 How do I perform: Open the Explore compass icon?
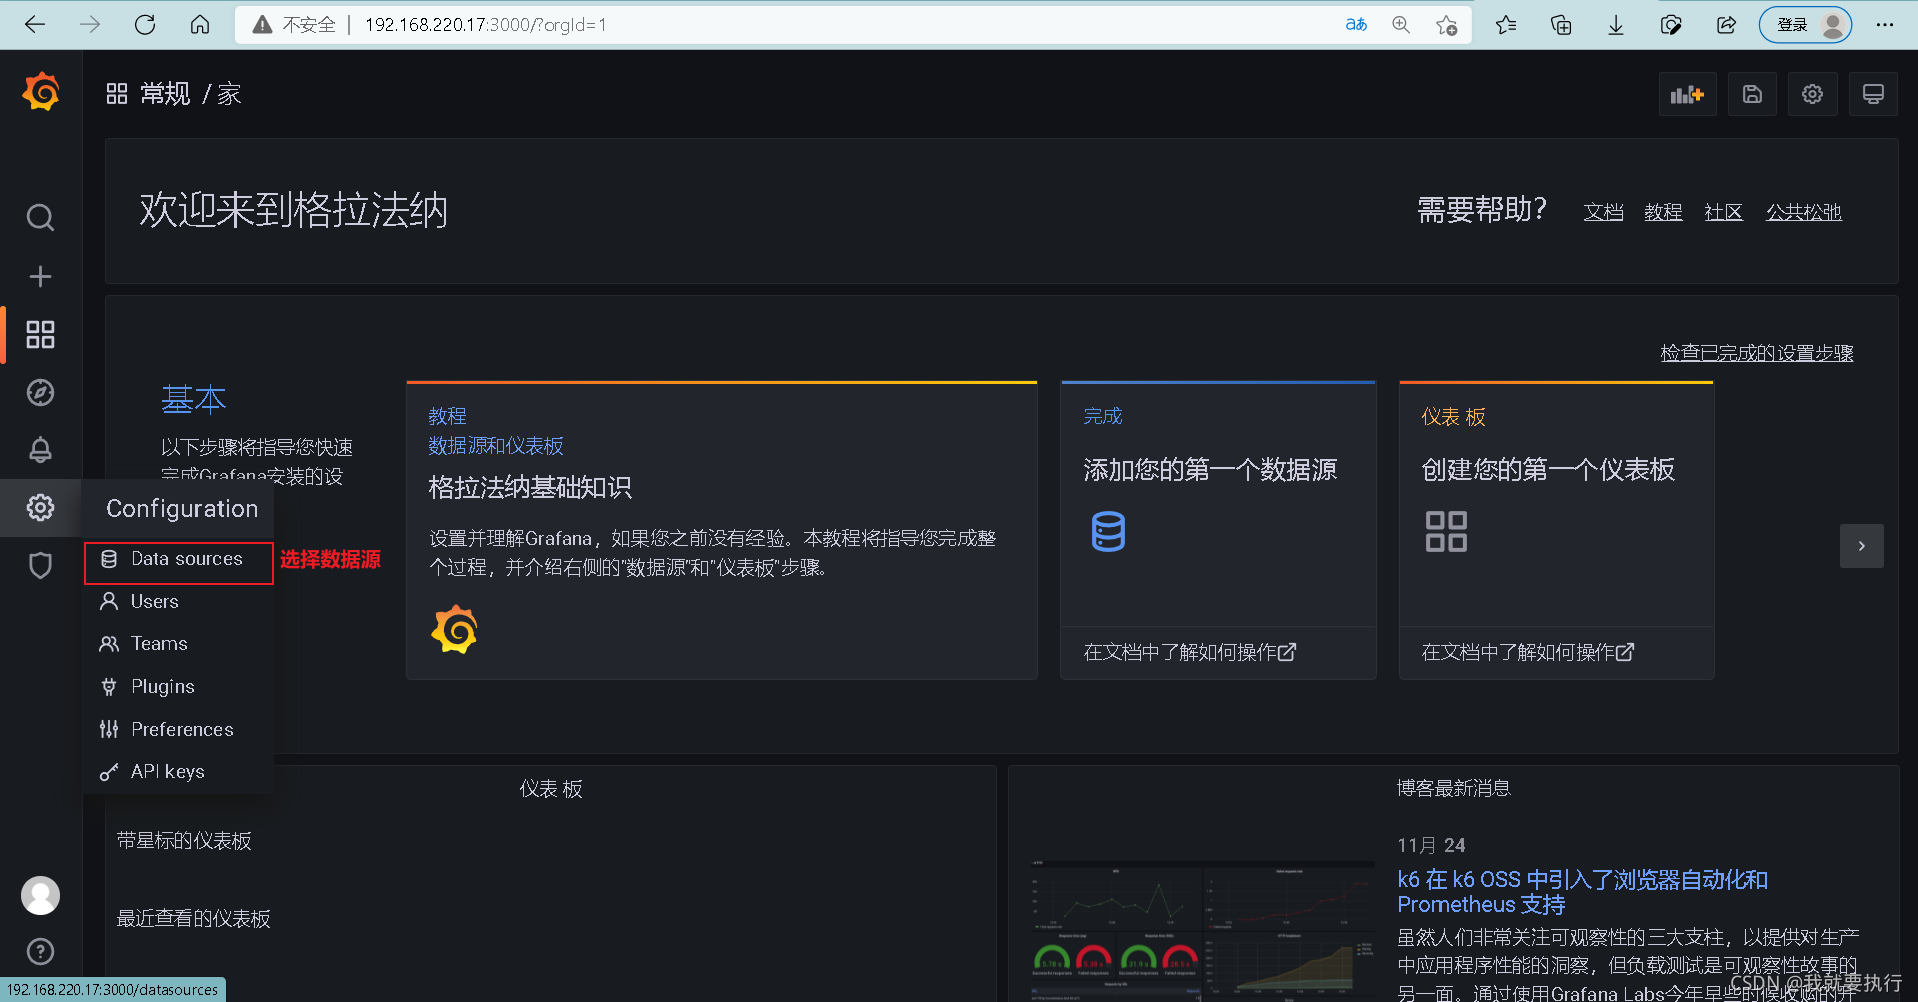pos(40,392)
